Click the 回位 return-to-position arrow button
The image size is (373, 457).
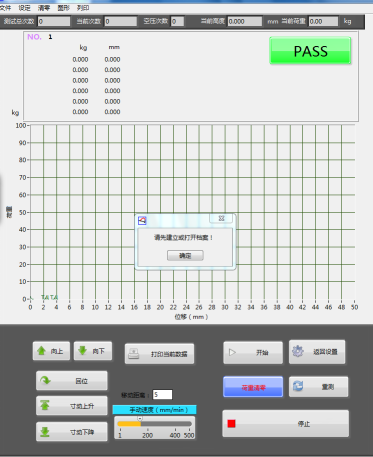pyautogui.click(x=72, y=381)
